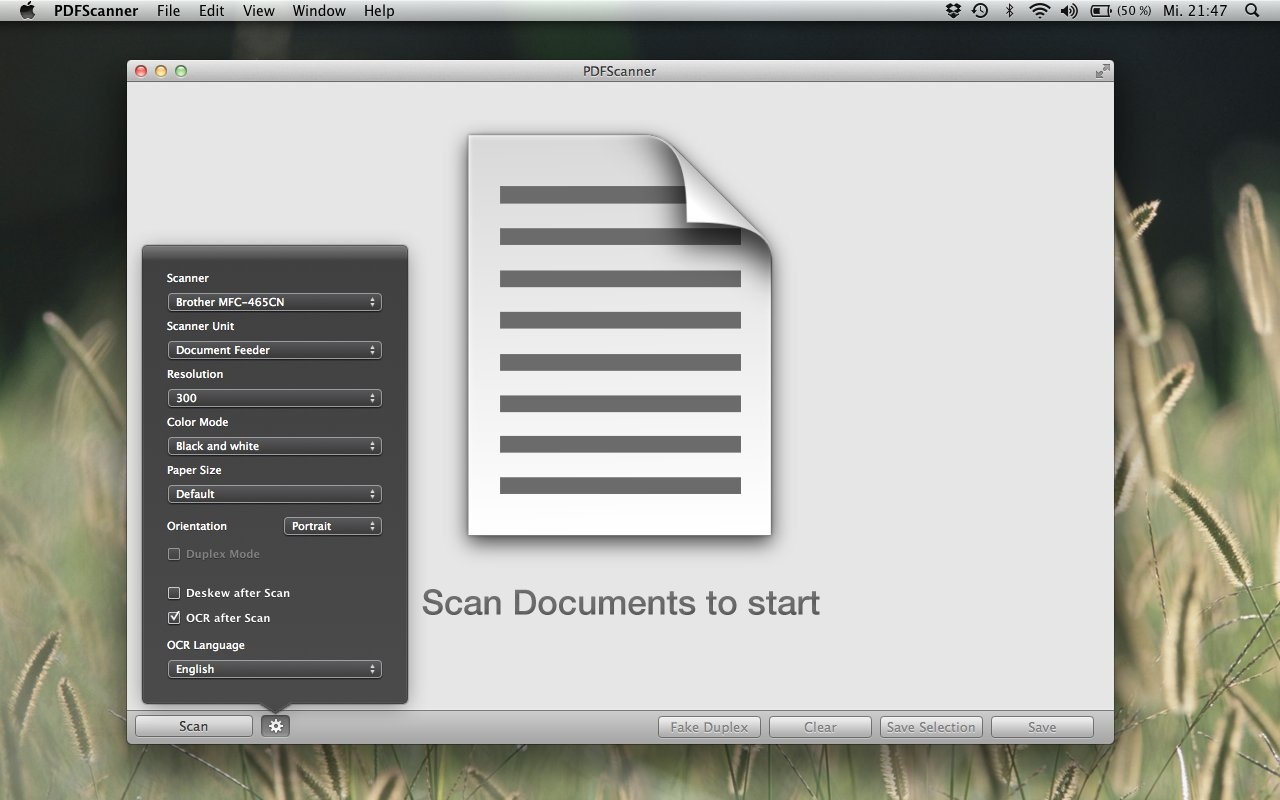Open Spotlight search magnifier icon
Image resolution: width=1280 pixels, height=800 pixels.
(1252, 11)
